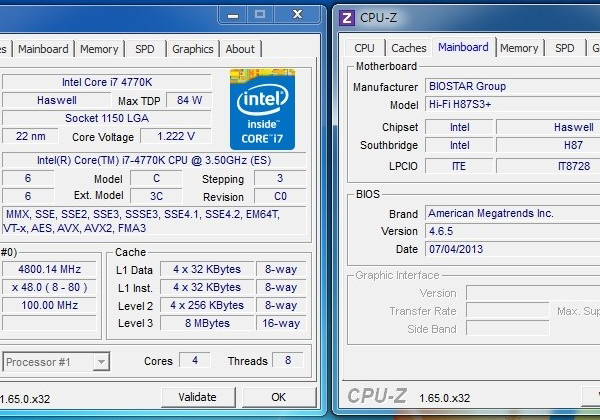Click the Level 3 8 MBytes value
The height and width of the screenshot is (420, 600).
coord(207,323)
